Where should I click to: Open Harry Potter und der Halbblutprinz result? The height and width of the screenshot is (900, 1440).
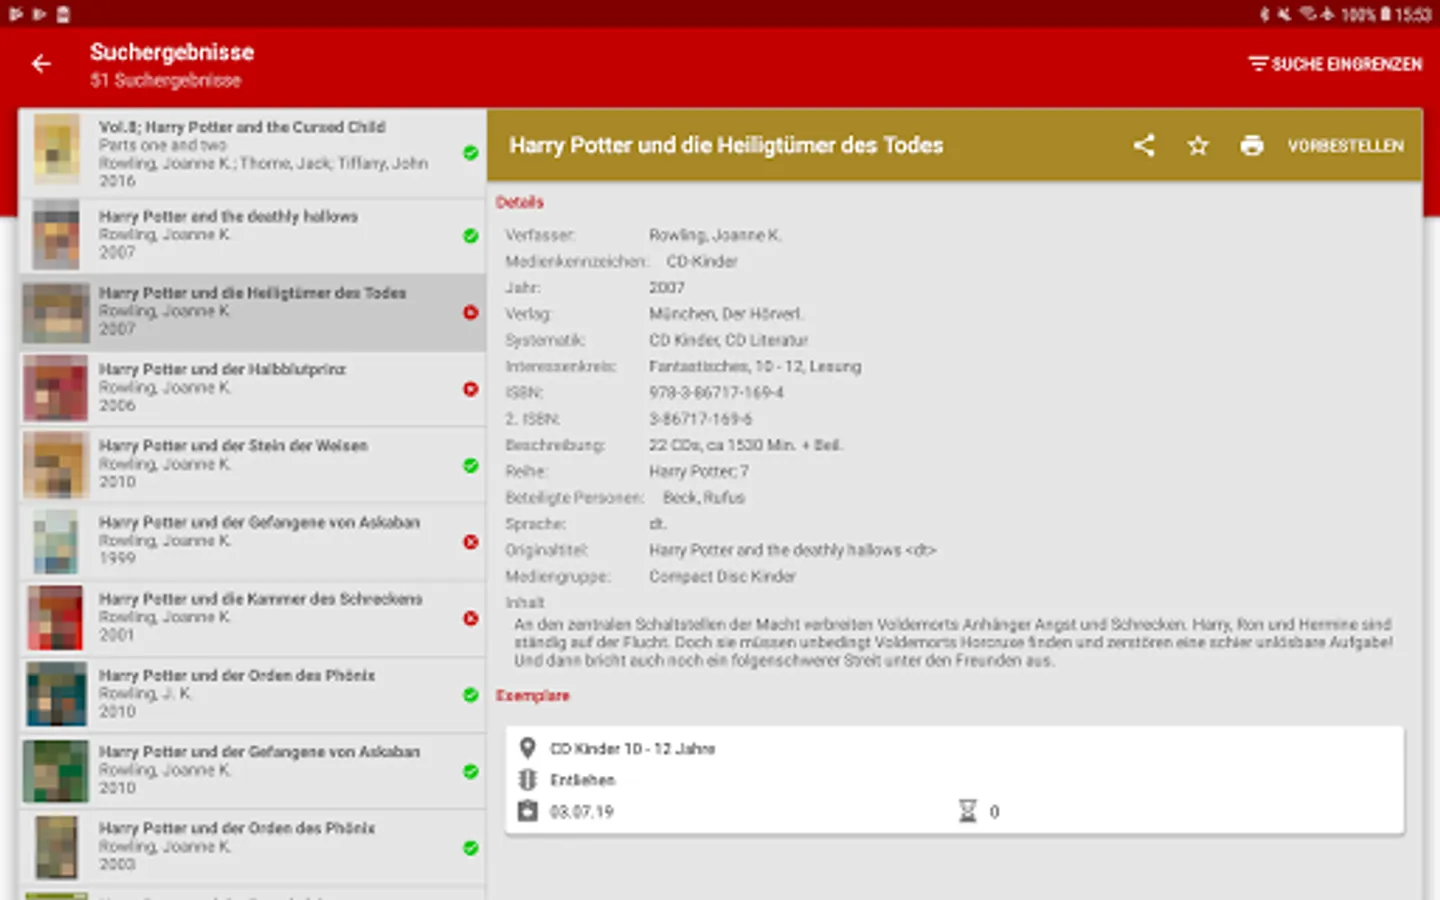252,388
